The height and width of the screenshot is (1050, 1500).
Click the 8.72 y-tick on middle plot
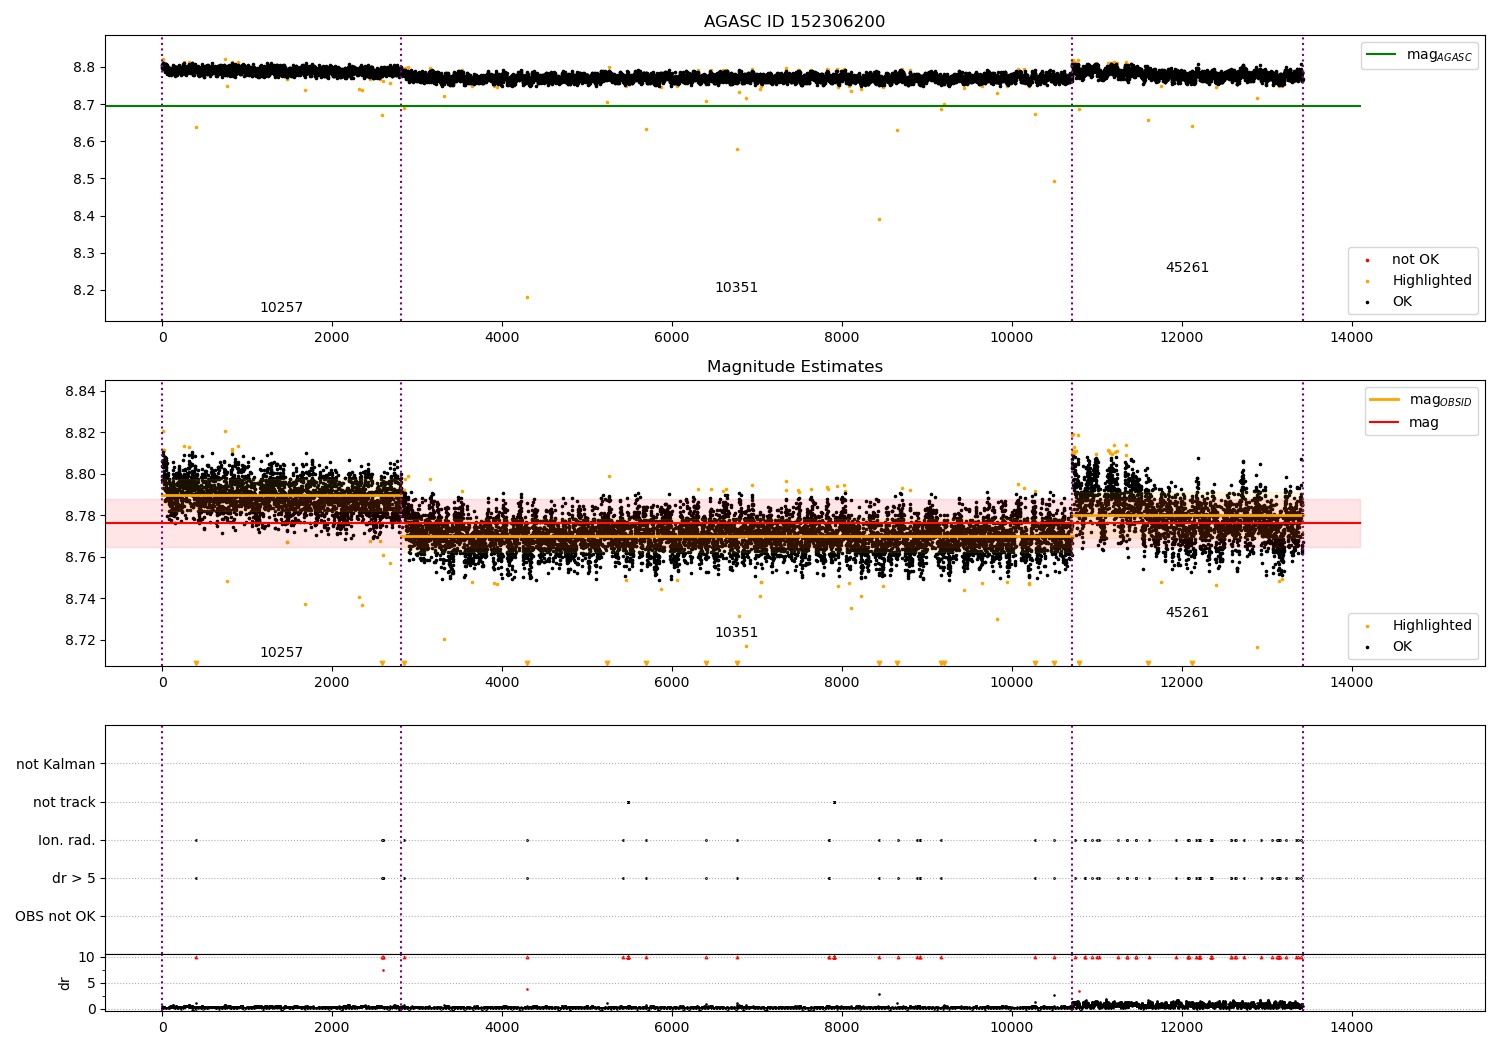(x=79, y=641)
